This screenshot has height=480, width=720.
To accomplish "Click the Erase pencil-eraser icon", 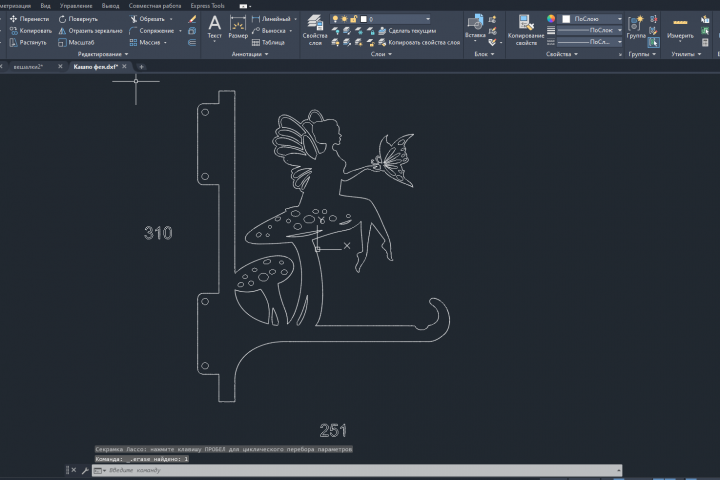I will point(192,19).
